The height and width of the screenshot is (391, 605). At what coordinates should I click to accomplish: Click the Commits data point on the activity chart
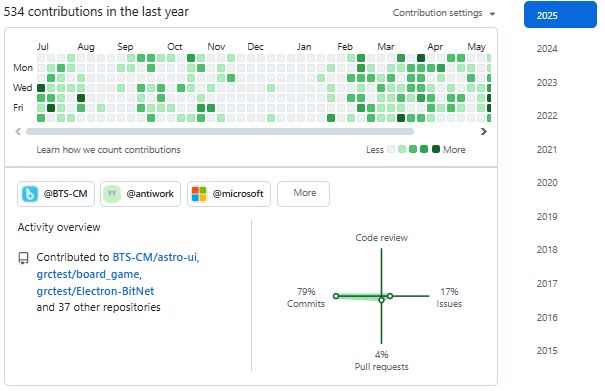tap(336, 296)
